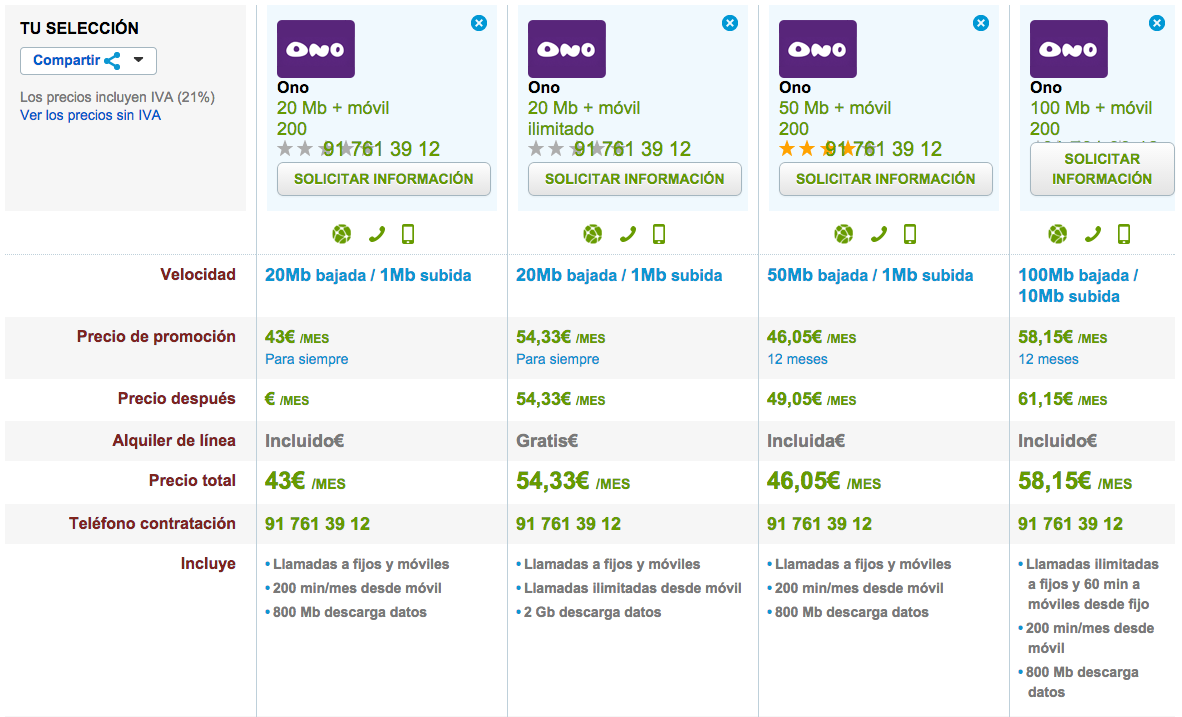Click 'Los precios incluyen IVA (21%)' note

[118, 97]
